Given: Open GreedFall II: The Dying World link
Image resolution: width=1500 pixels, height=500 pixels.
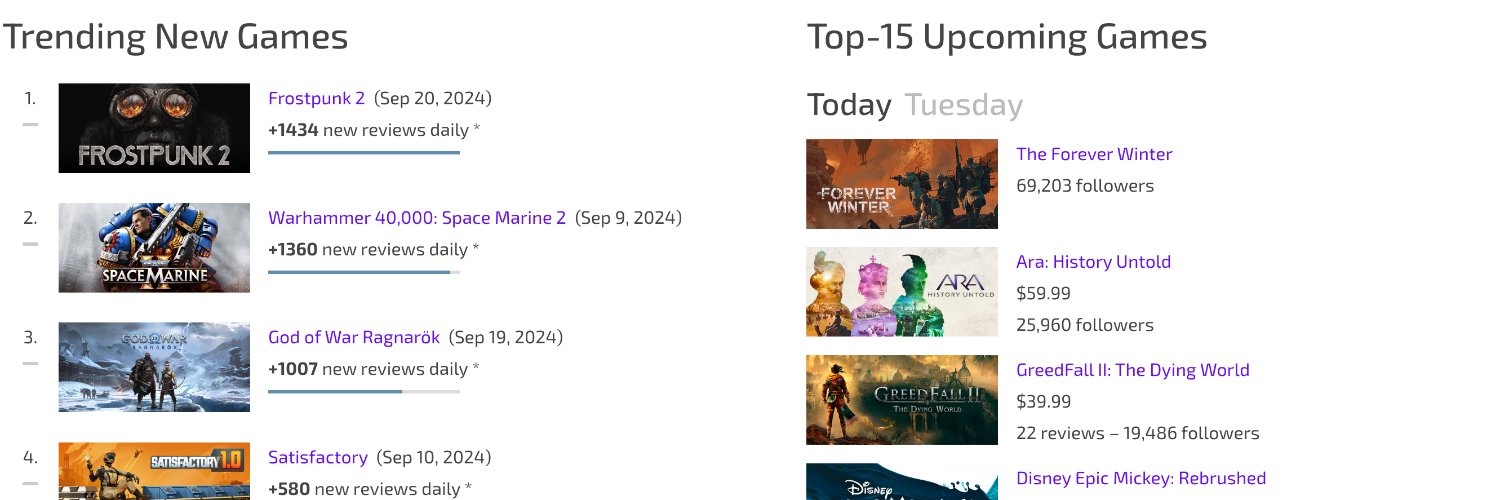Looking at the screenshot, I should pos(1133,370).
